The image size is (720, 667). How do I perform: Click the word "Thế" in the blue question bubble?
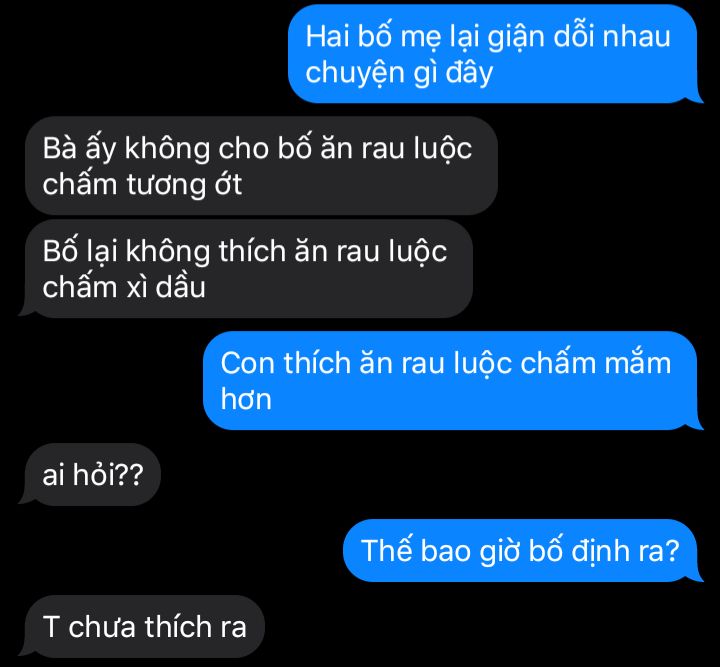(x=387, y=550)
